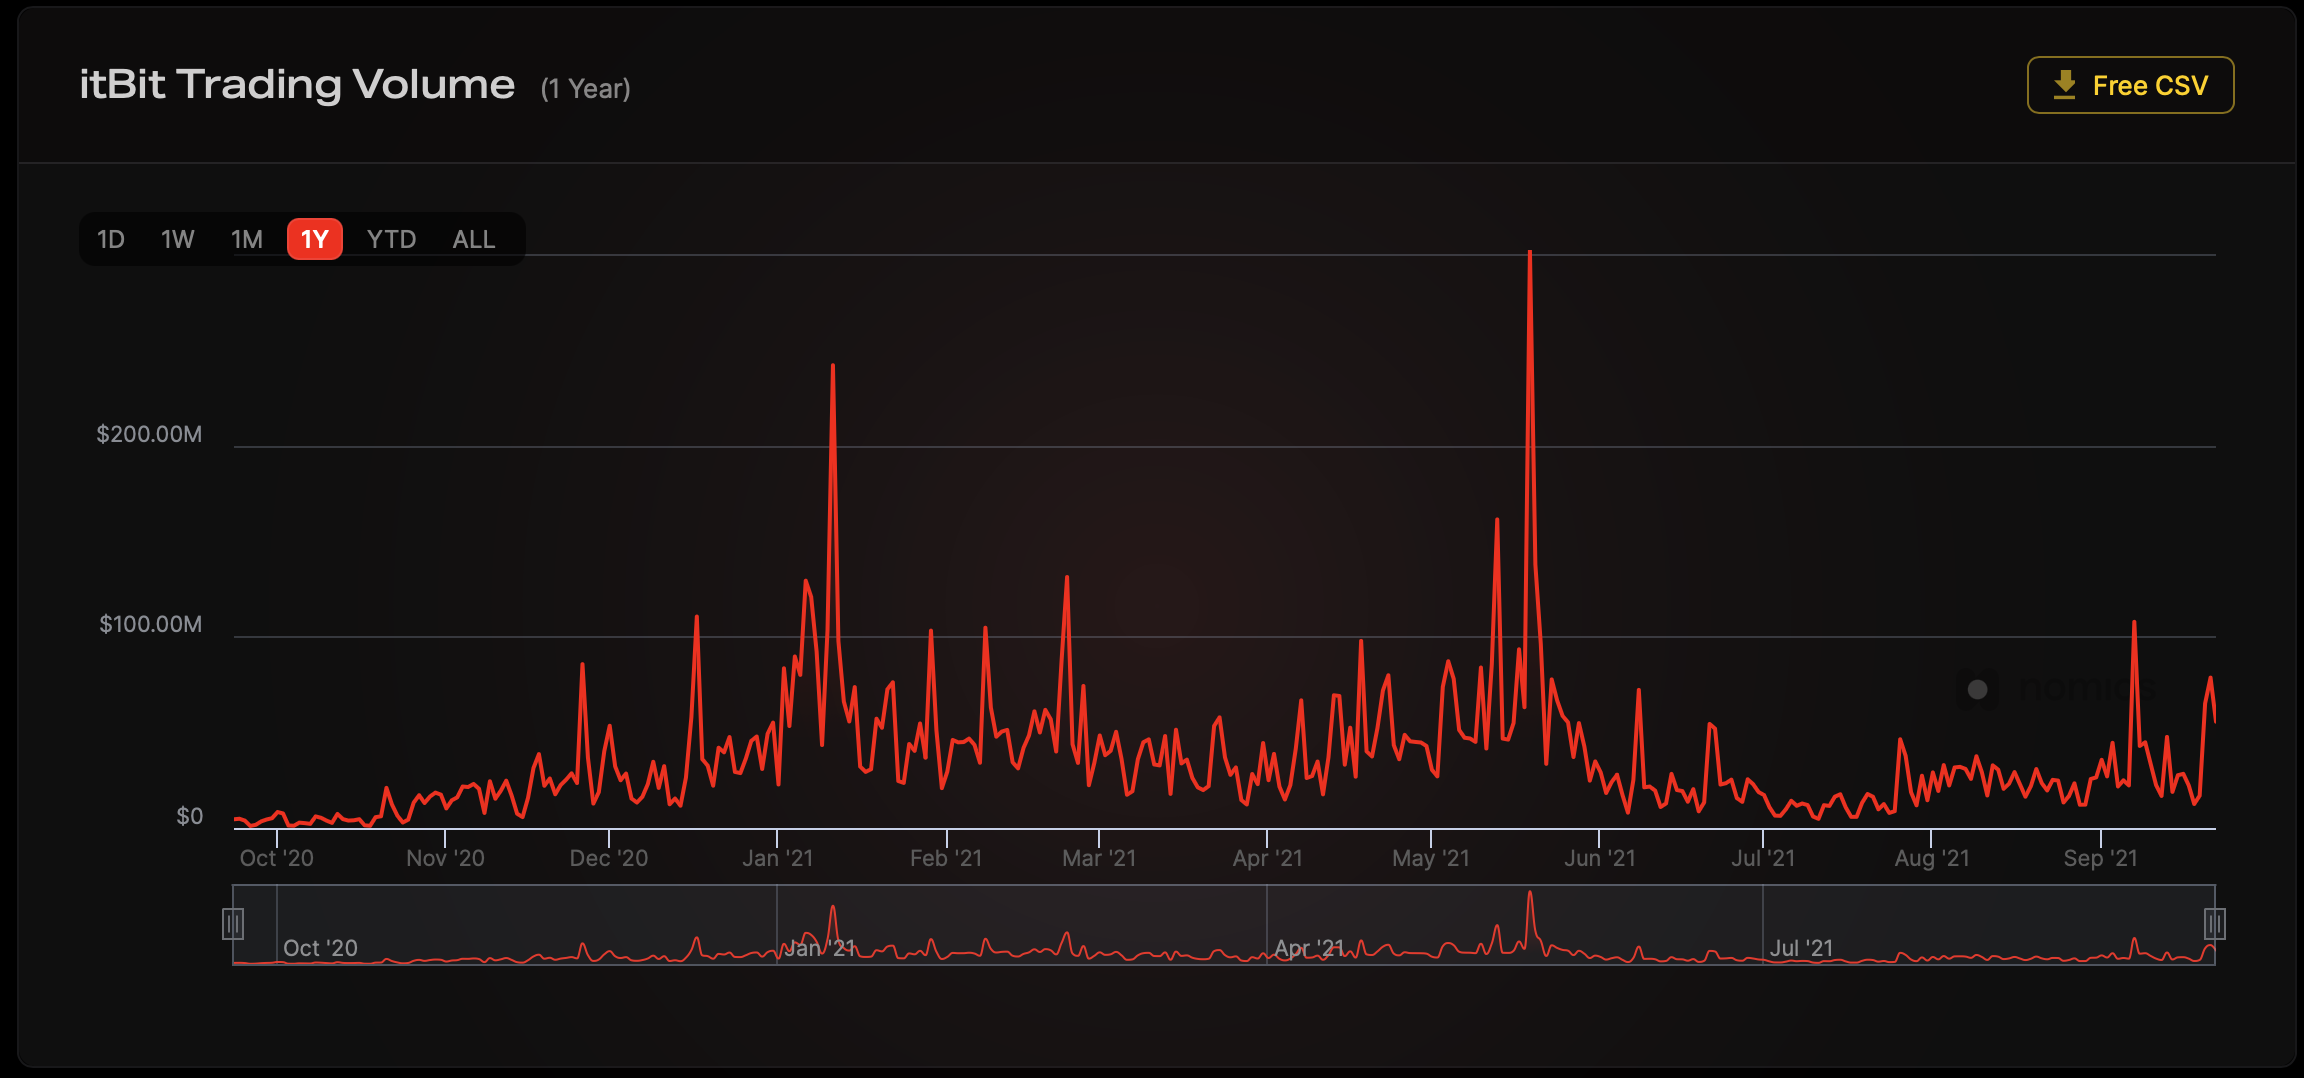Select the active 1Y range tab
Screen dimensions: 2304x1078
(x=315, y=239)
